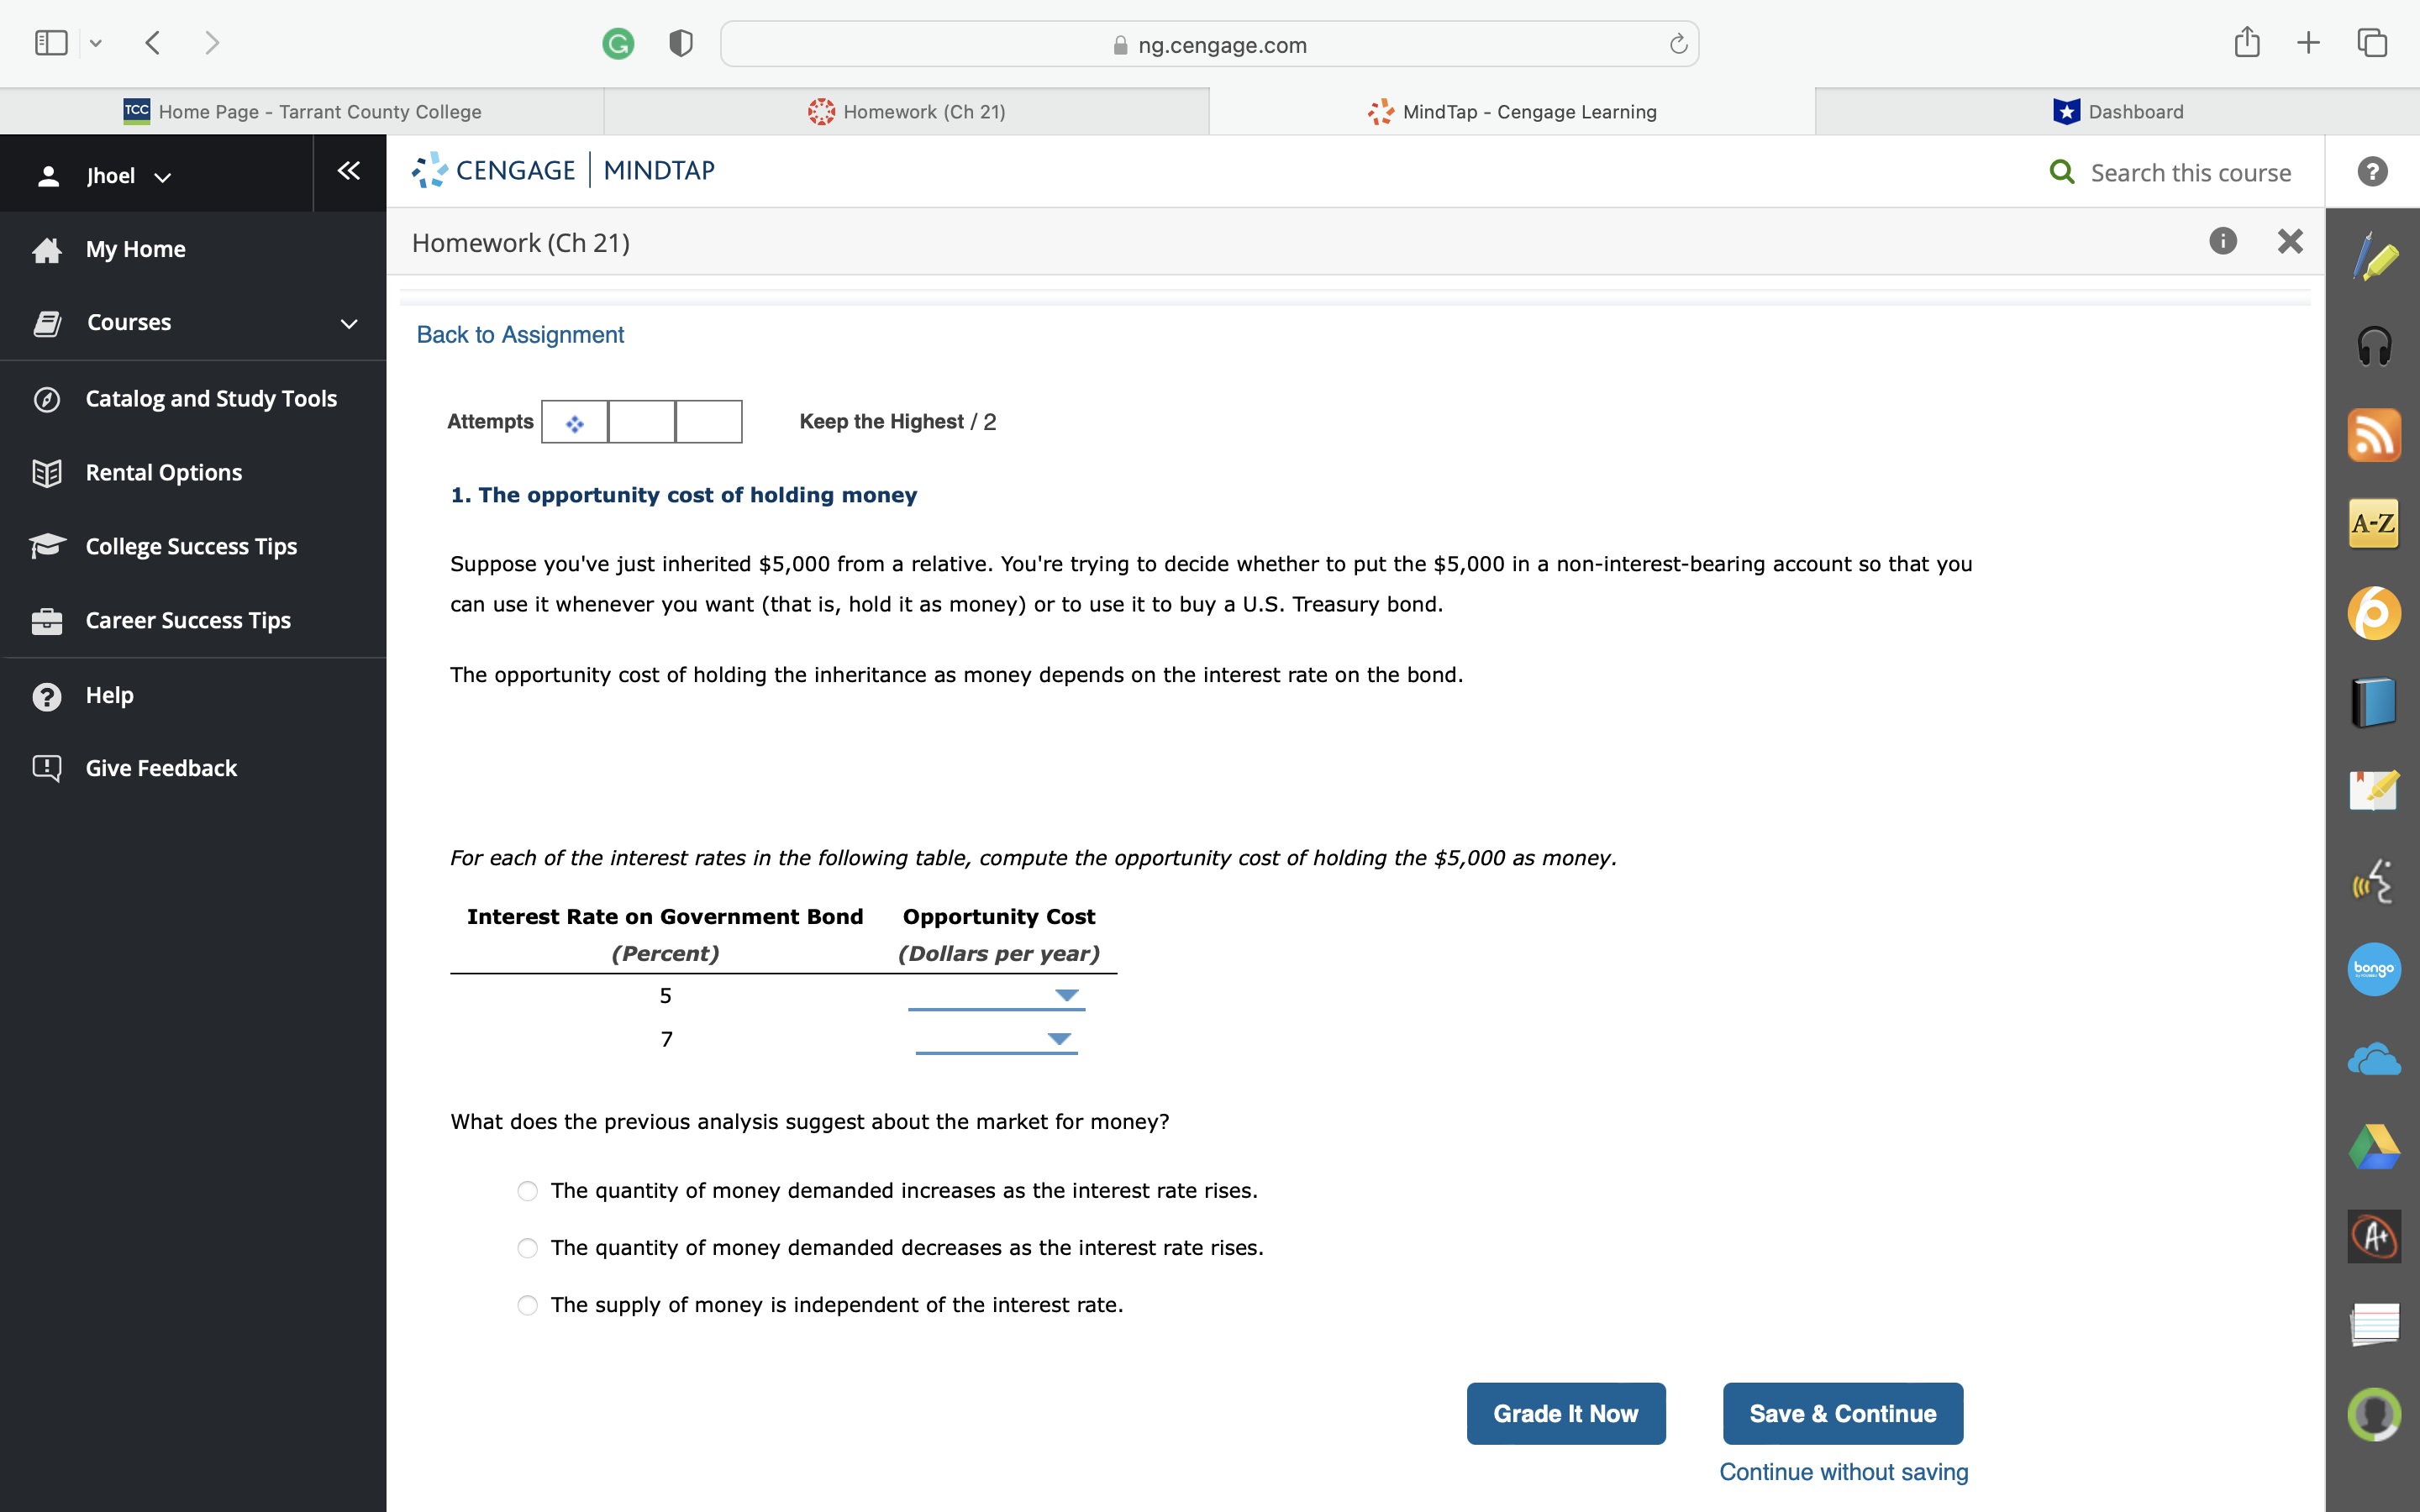Open Google Drive from the app dock
This screenshot has width=2420, height=1512.
click(x=2374, y=1146)
